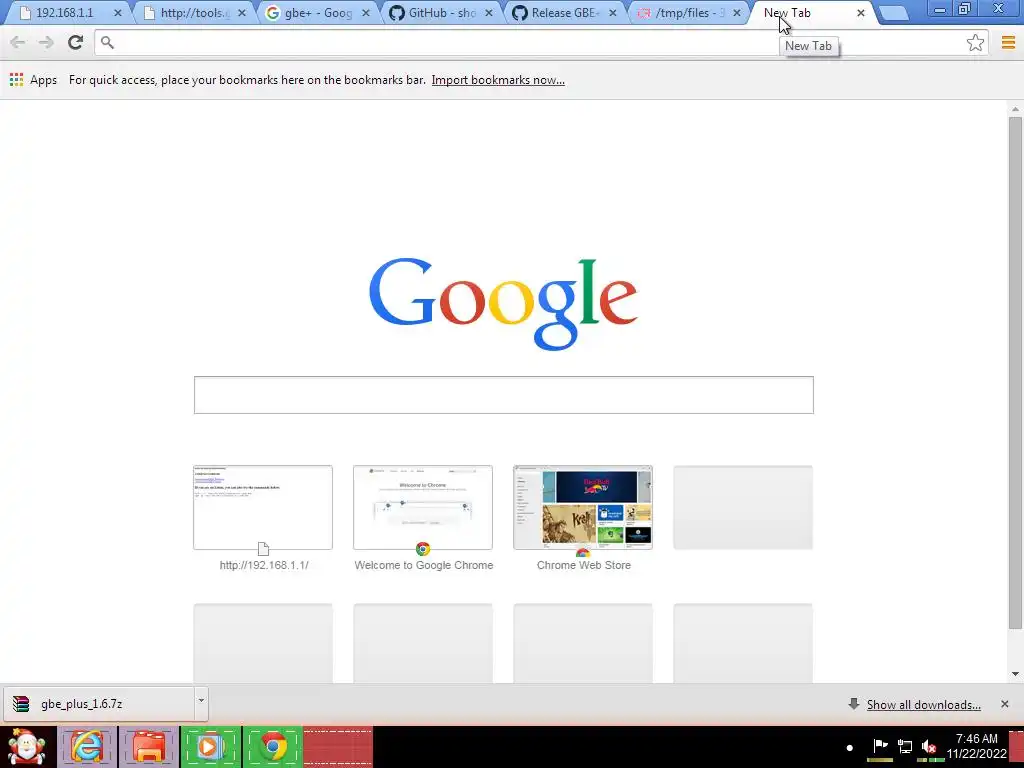This screenshot has height=768, width=1024.
Task: Close the gbe+ Google search tab
Action: coord(366,13)
